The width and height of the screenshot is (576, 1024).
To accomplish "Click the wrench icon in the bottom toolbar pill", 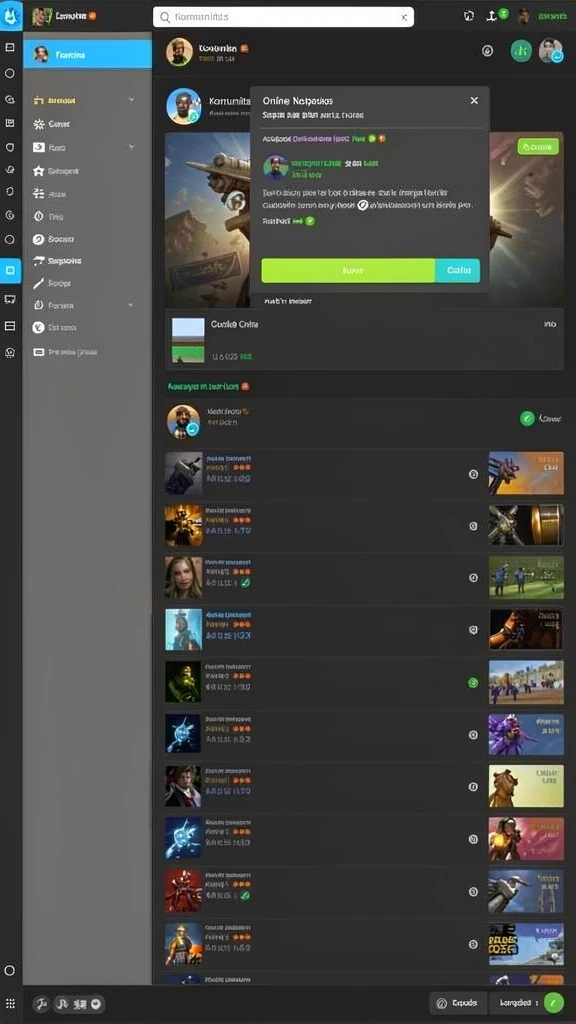I will [41, 1004].
